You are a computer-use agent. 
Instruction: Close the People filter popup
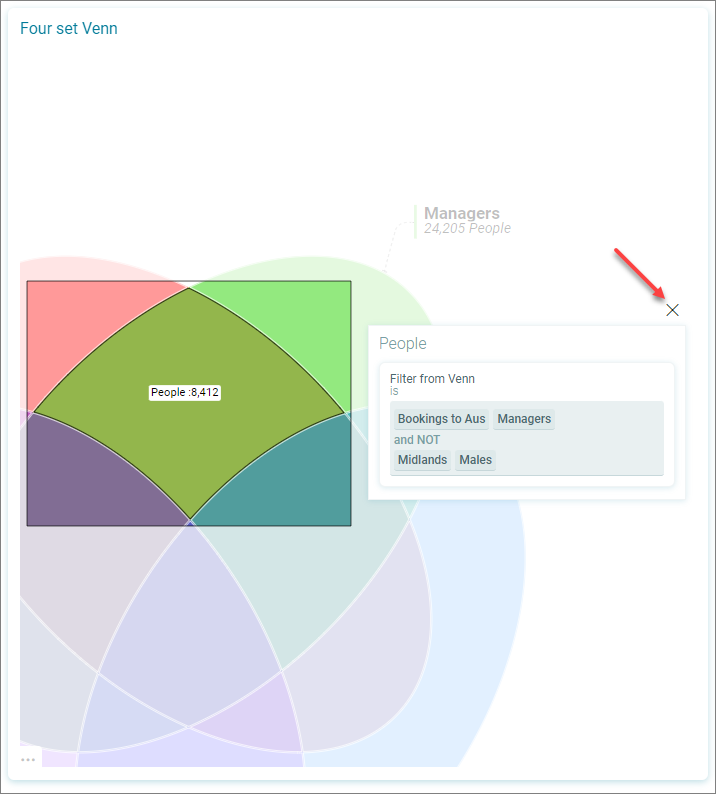click(x=672, y=310)
